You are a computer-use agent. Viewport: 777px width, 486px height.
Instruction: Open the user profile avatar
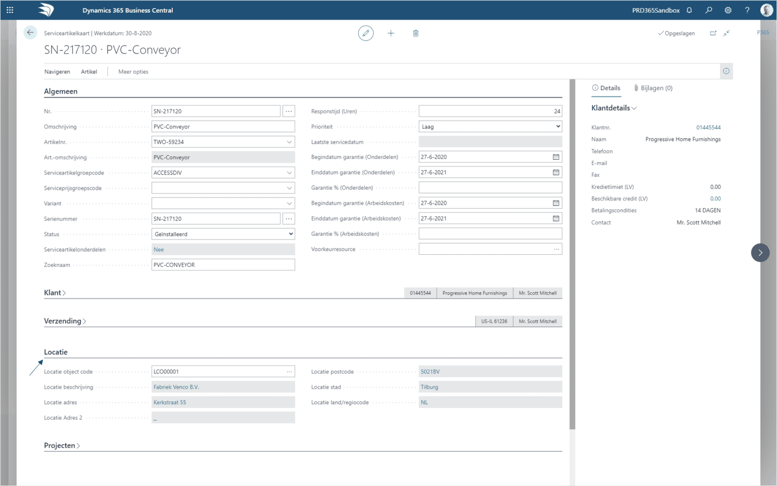point(767,10)
